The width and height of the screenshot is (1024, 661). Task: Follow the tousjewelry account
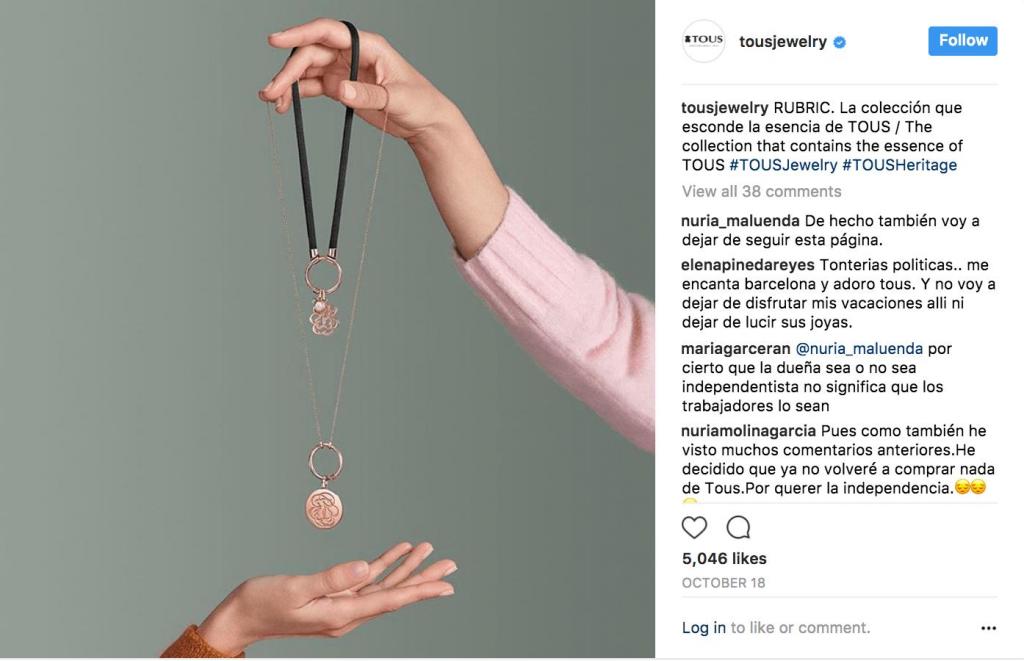pyautogui.click(x=963, y=40)
